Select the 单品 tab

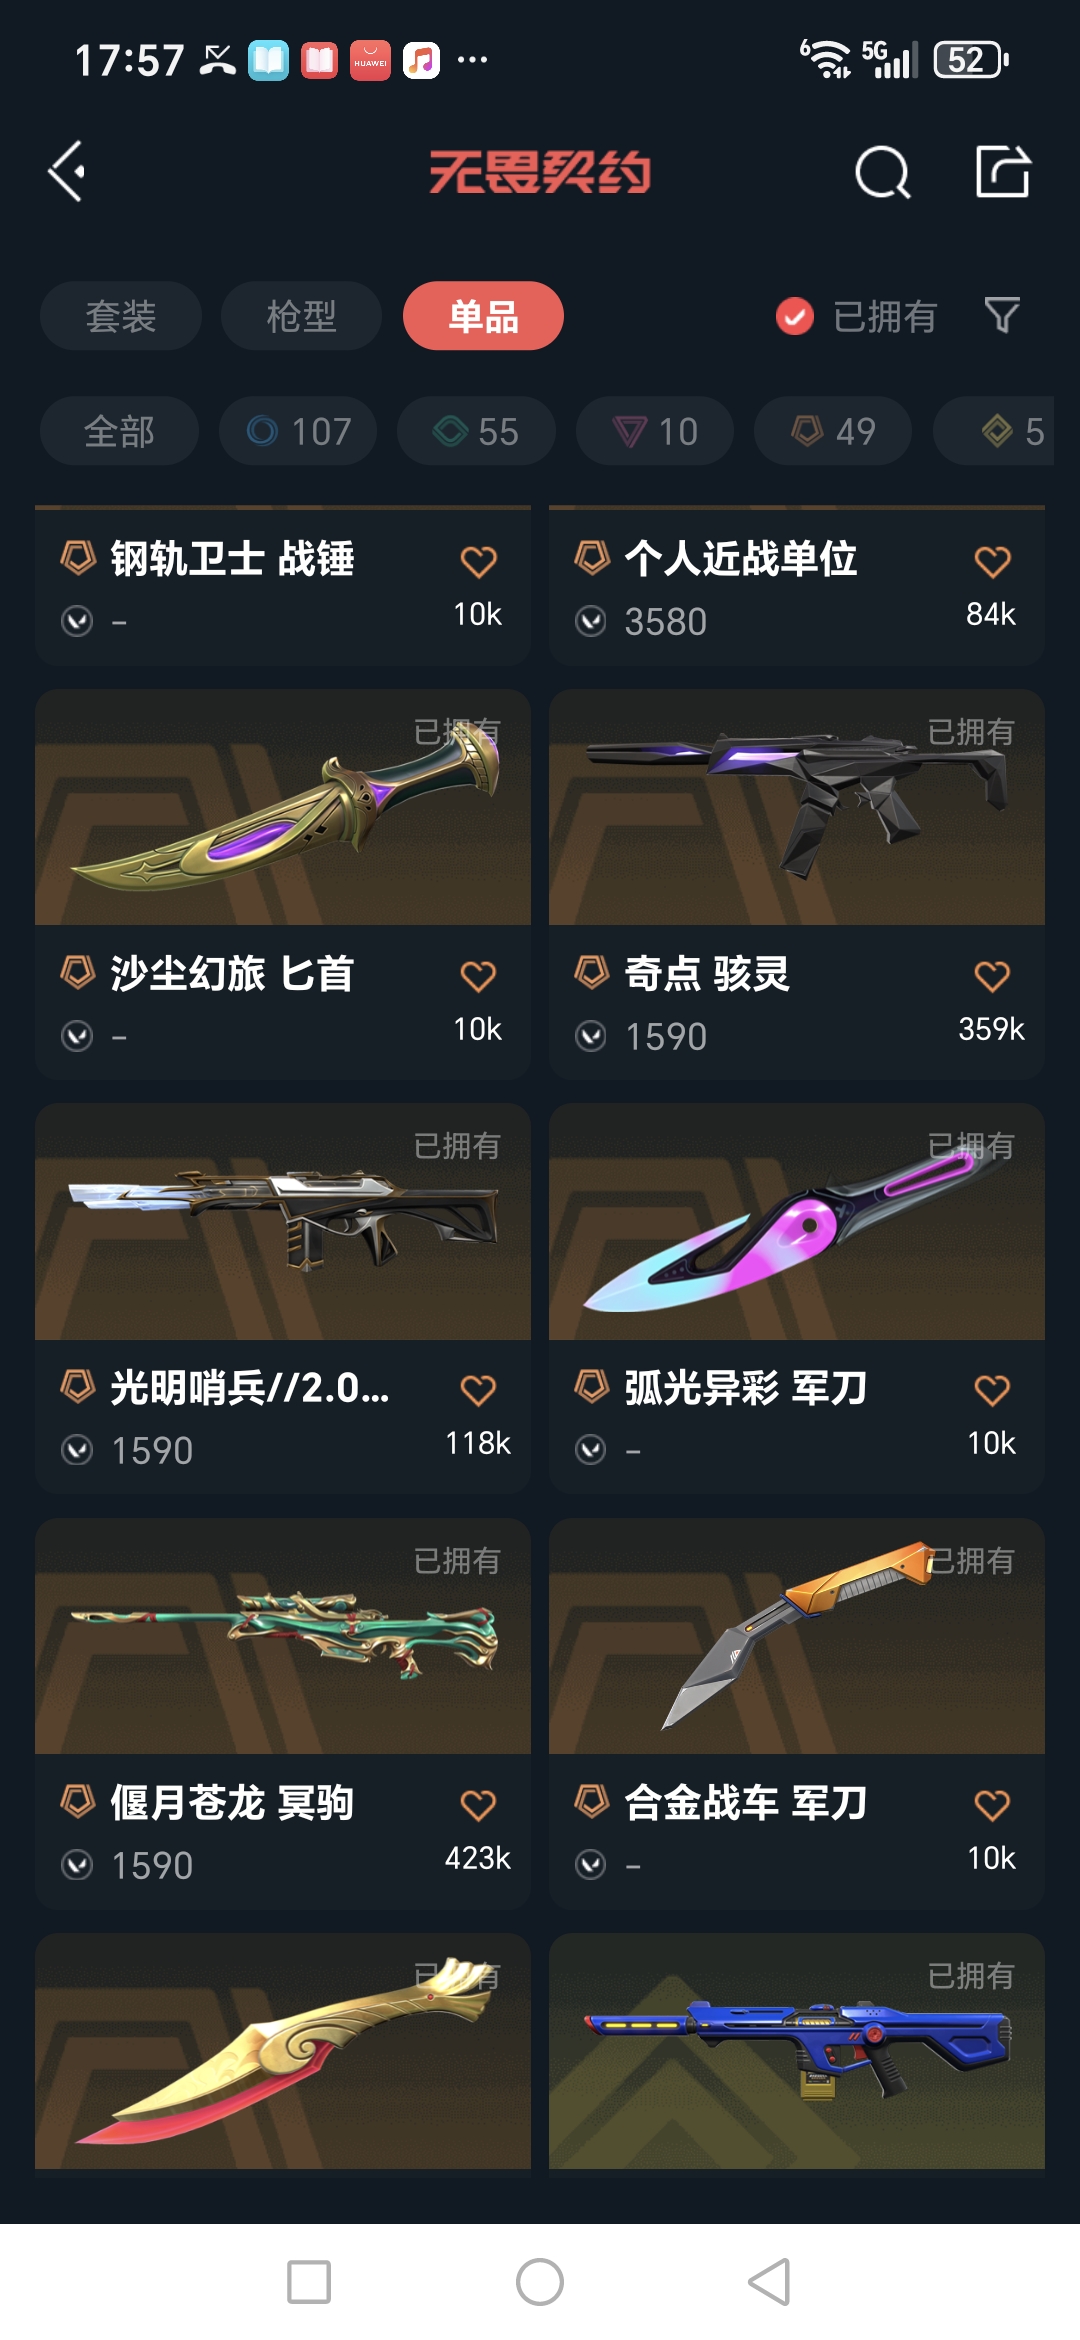point(483,316)
